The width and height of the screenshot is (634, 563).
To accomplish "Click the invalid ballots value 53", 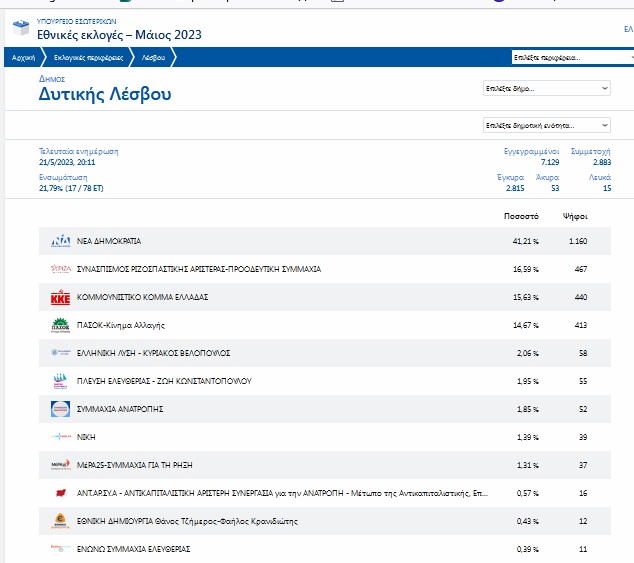I will pos(555,188).
